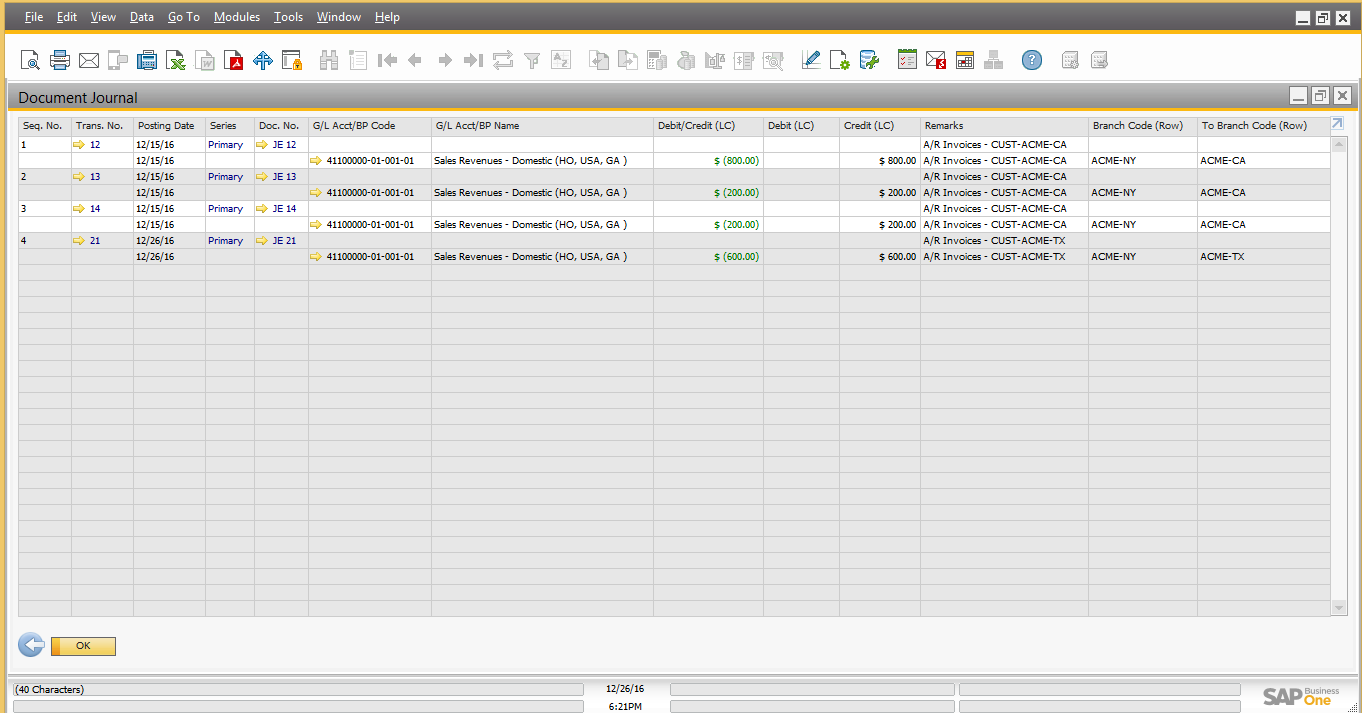Screen dimensions: 1362x713
Task: Expand the table using the top-right arrow icon
Action: tap(1338, 124)
